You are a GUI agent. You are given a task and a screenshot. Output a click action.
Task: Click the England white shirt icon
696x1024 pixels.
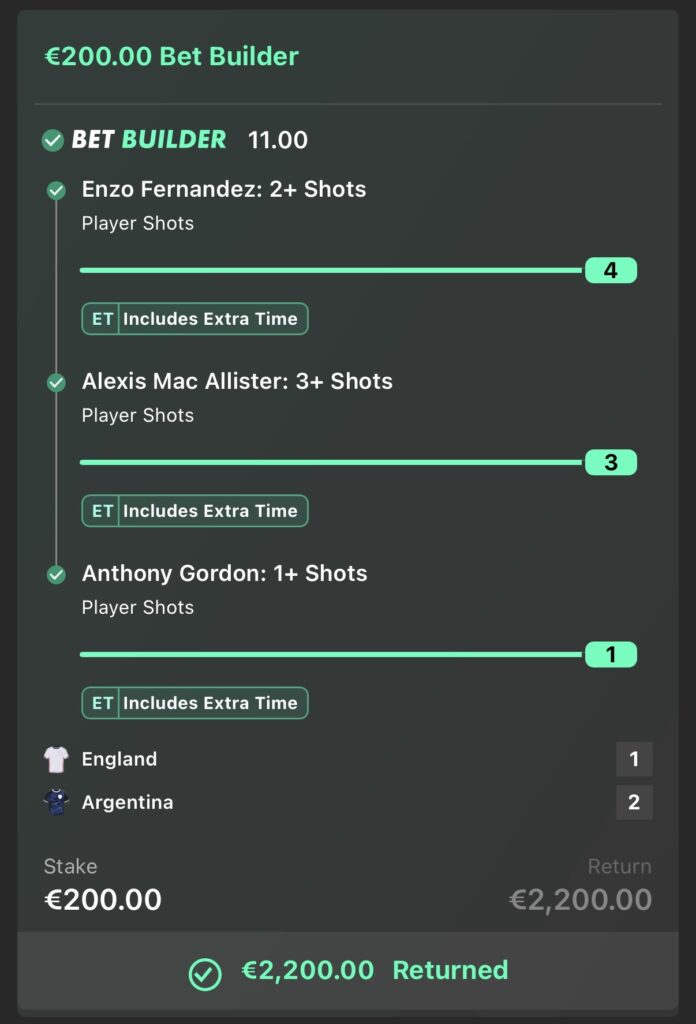click(x=56, y=759)
